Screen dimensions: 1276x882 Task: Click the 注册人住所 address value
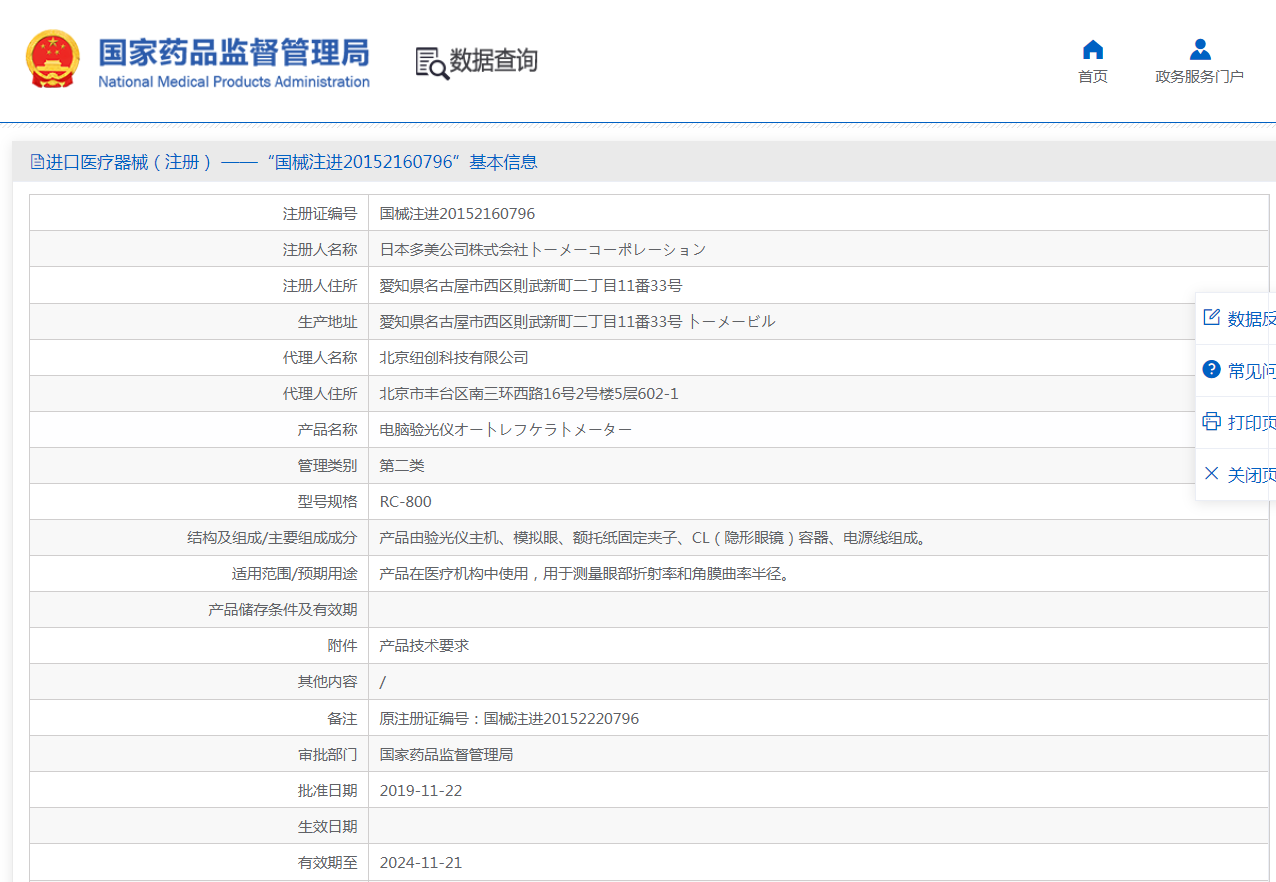click(531, 286)
